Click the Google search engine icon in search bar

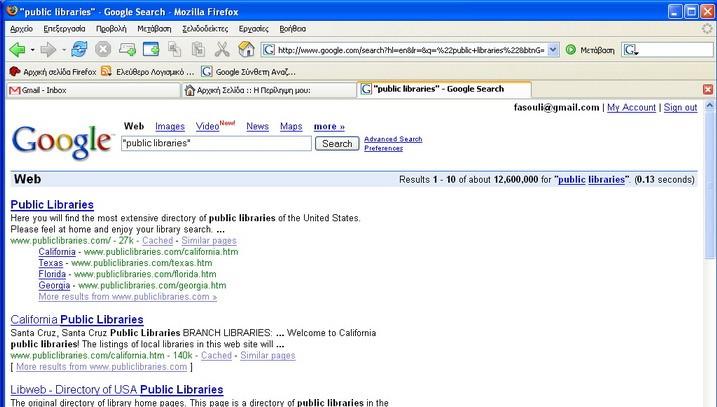click(x=630, y=50)
